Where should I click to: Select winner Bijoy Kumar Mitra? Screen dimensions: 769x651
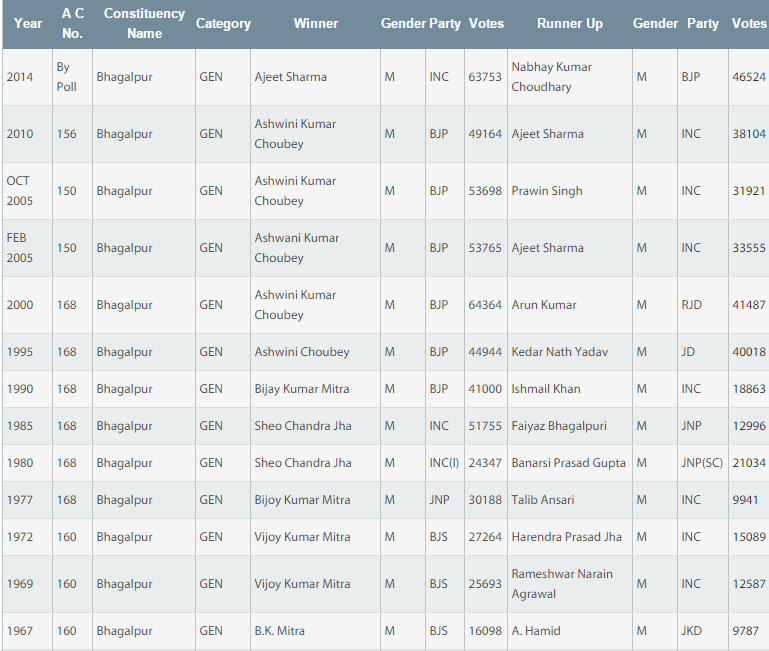click(302, 500)
